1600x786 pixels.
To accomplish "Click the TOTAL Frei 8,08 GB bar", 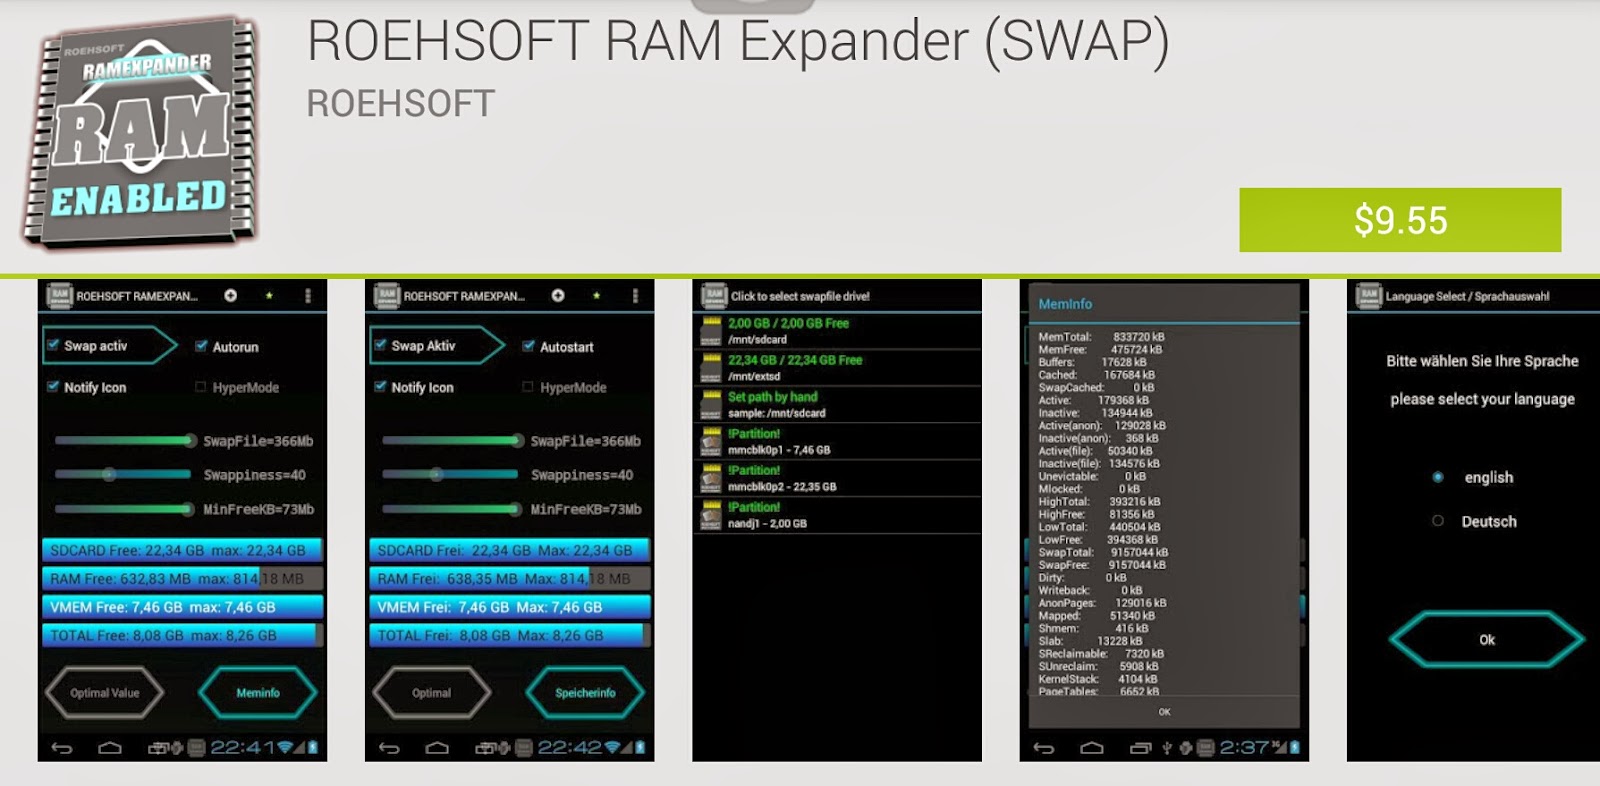I will point(510,635).
